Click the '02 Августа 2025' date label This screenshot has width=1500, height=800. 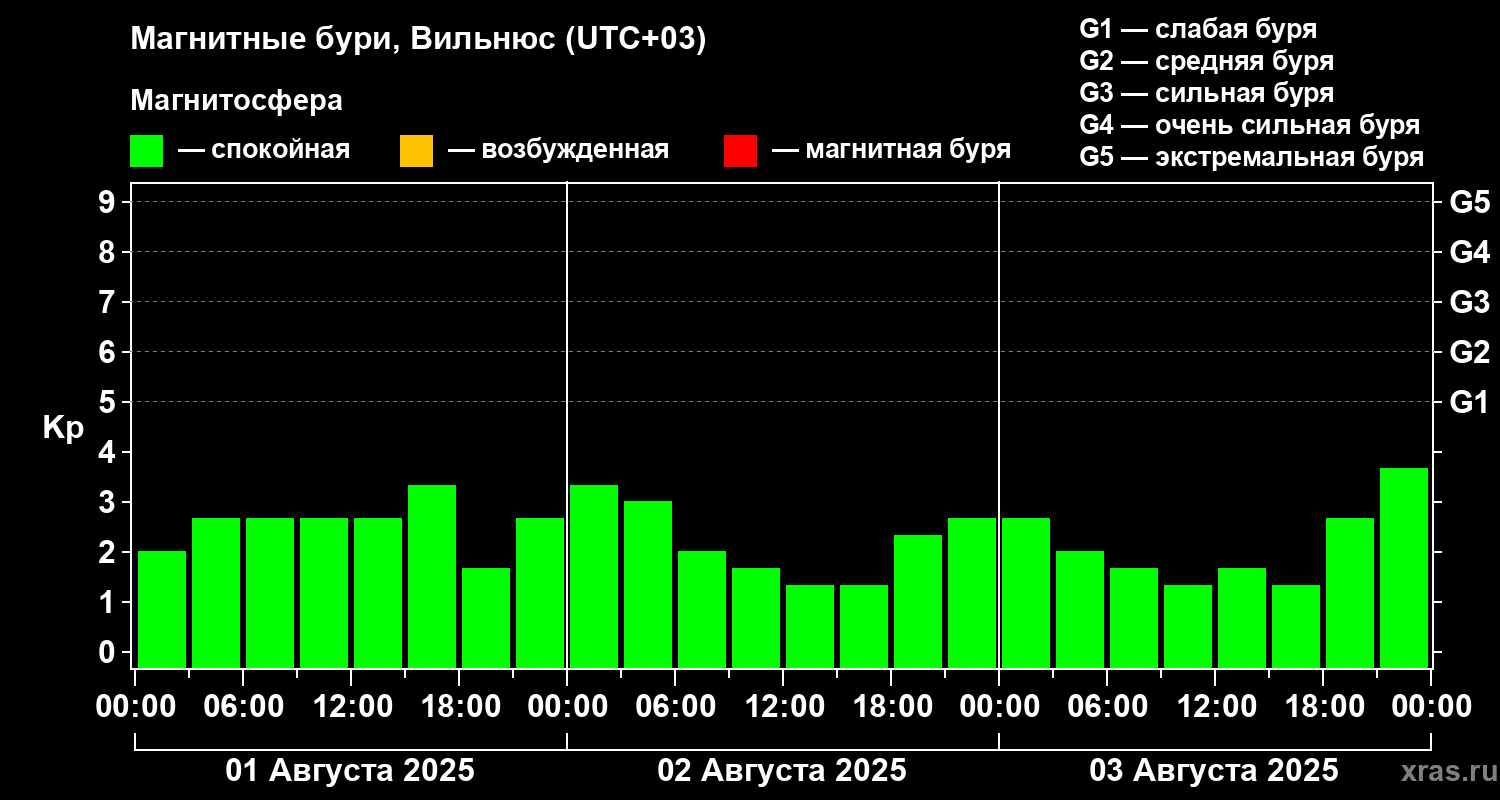(x=782, y=771)
